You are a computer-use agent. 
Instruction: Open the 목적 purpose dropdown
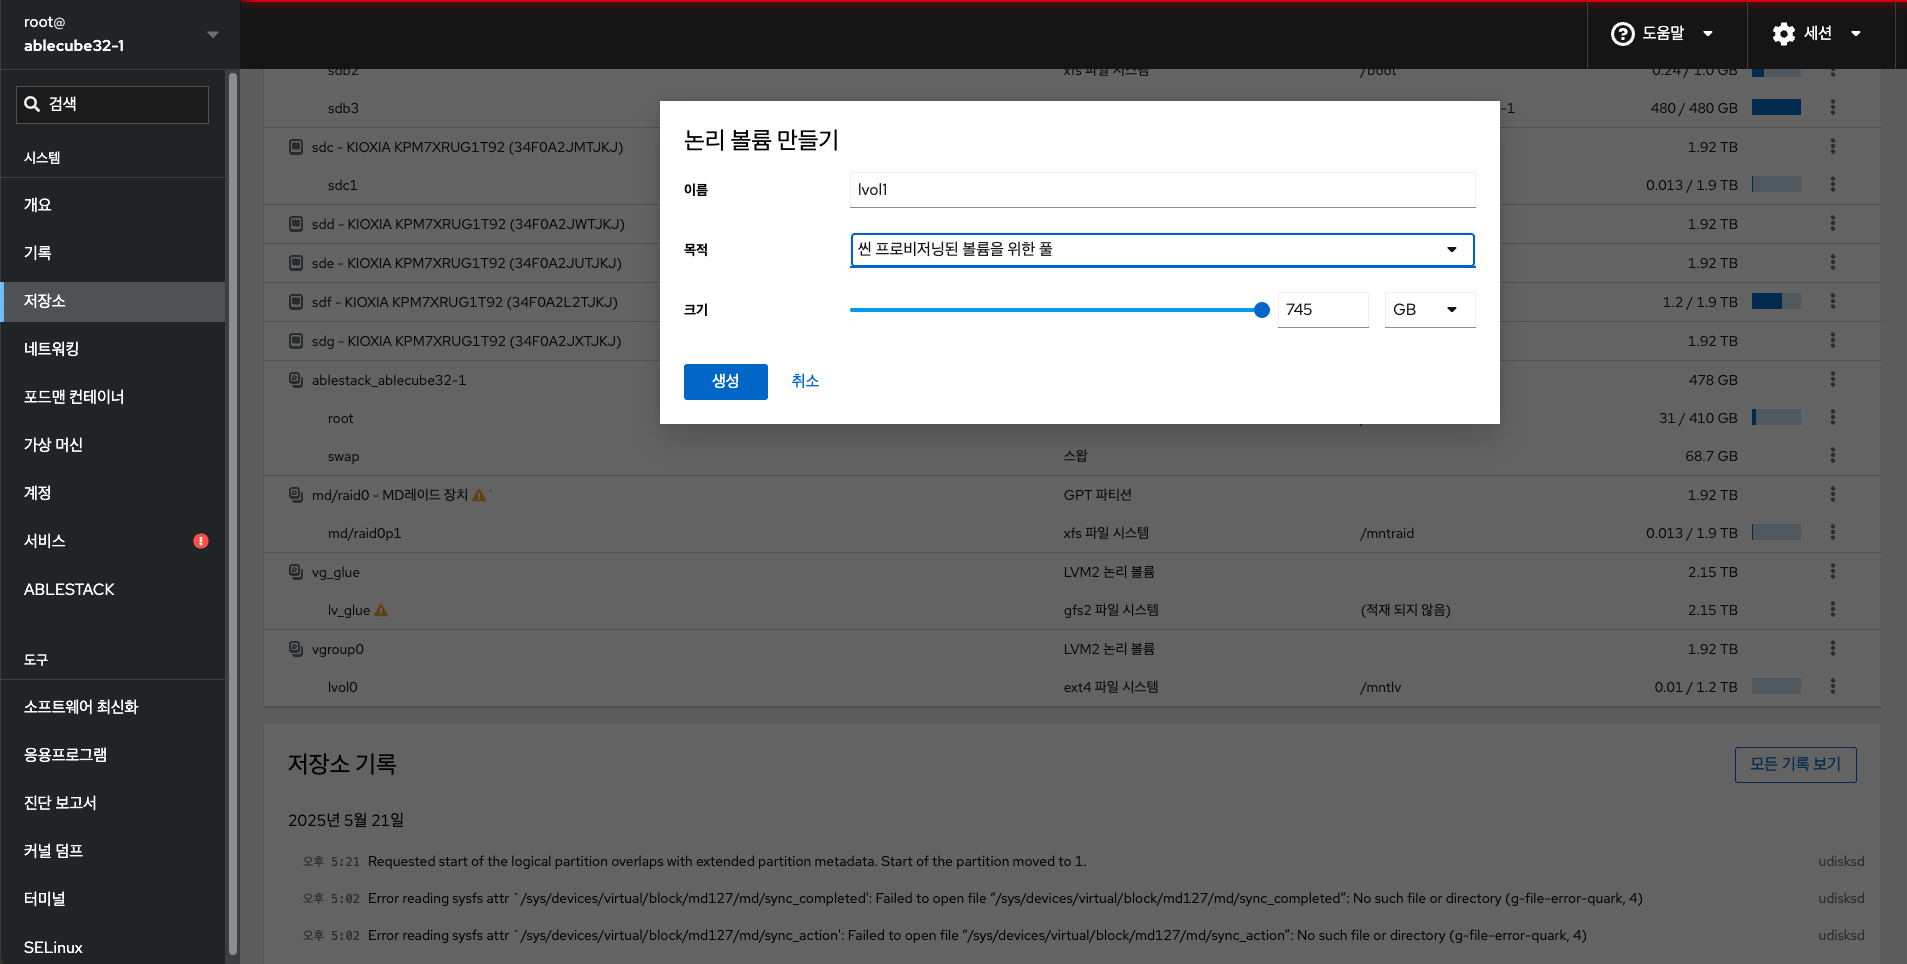pyautogui.click(x=1161, y=250)
